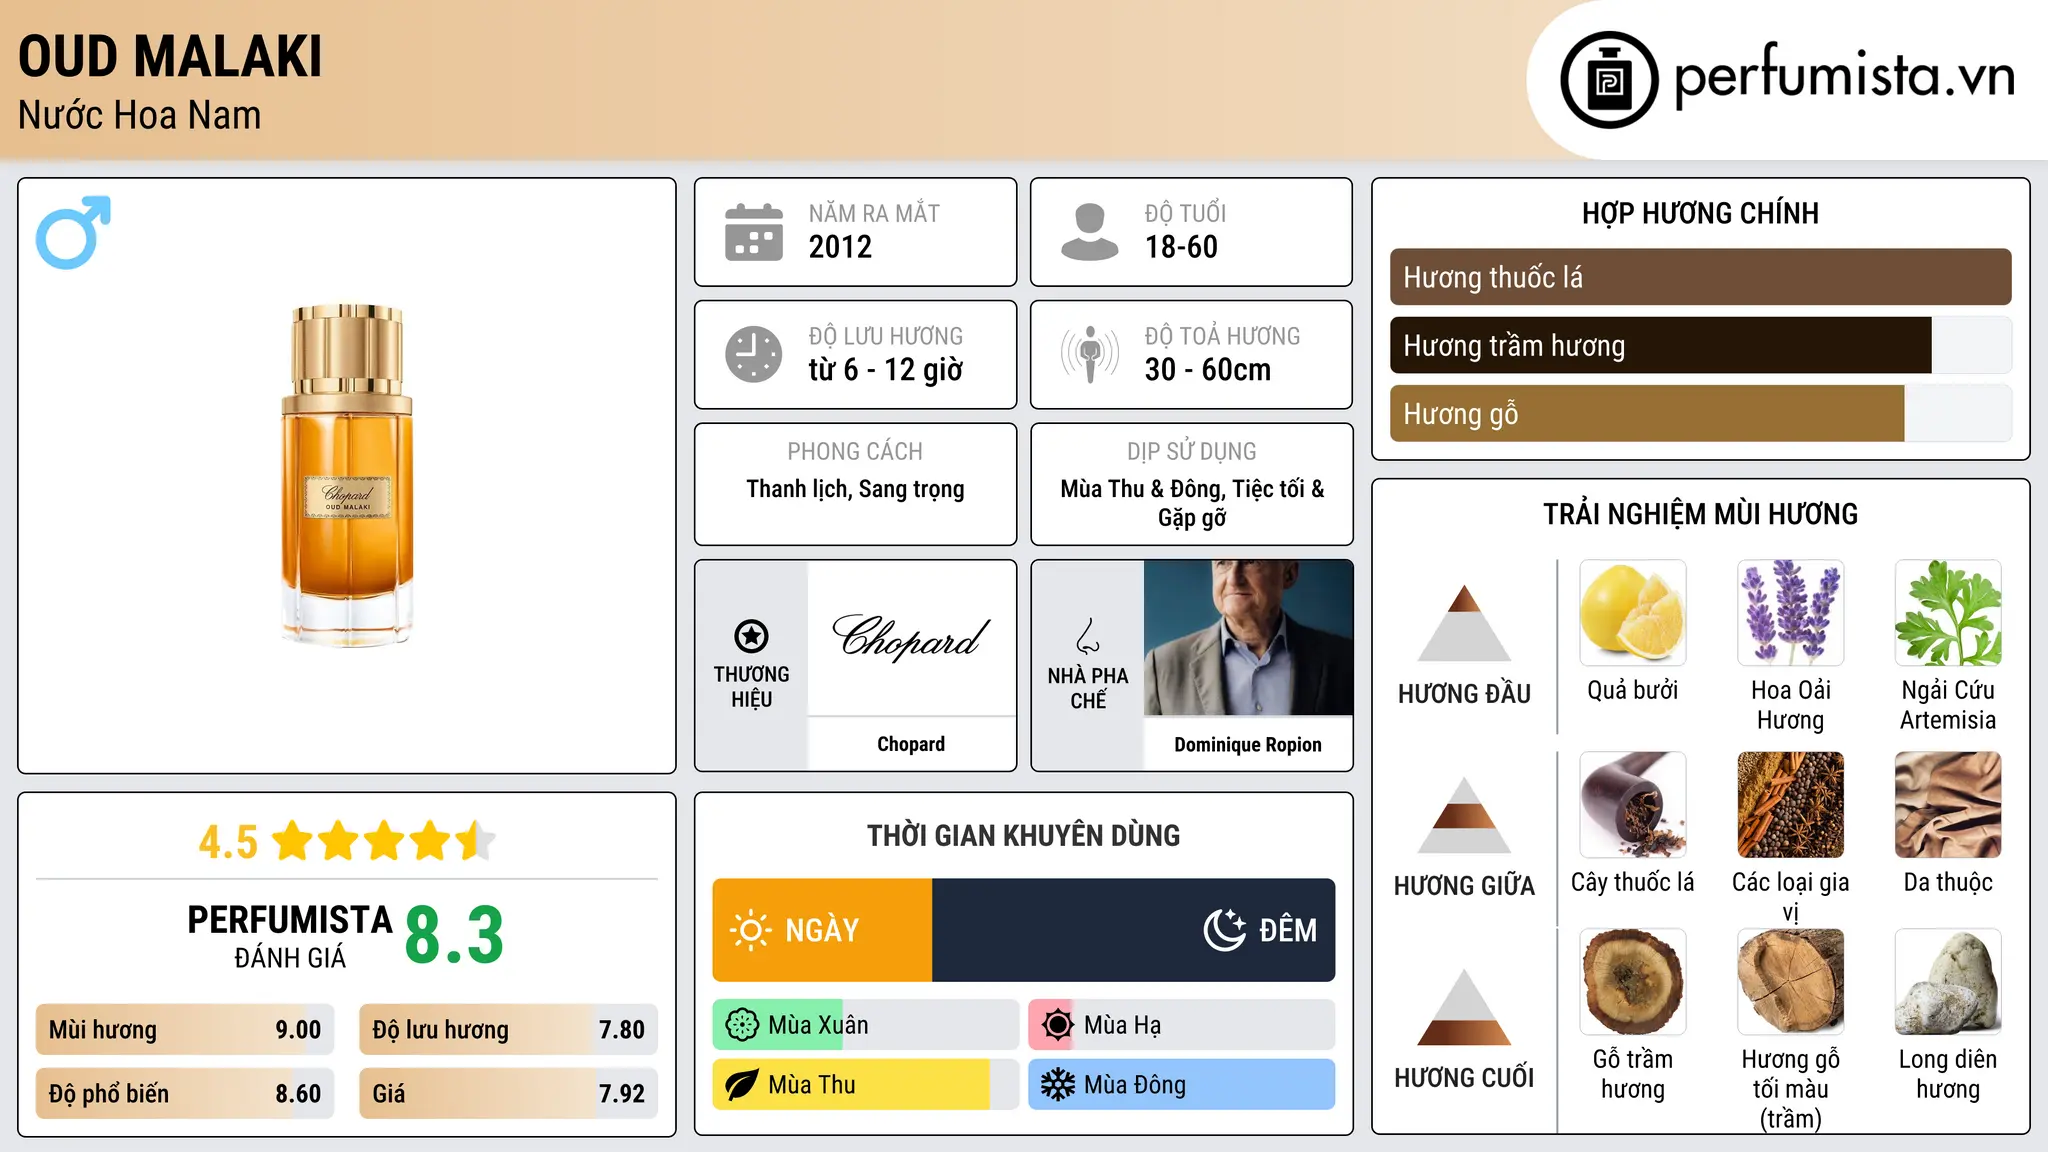Click the nose icon above Nhà pha chế
Image resolution: width=2048 pixels, height=1152 pixels.
pos(1088,636)
